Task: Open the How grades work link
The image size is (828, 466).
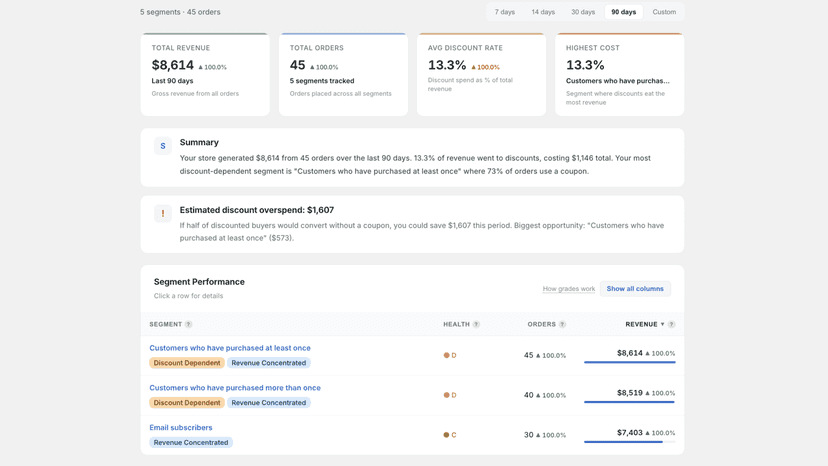Action: tap(569, 288)
